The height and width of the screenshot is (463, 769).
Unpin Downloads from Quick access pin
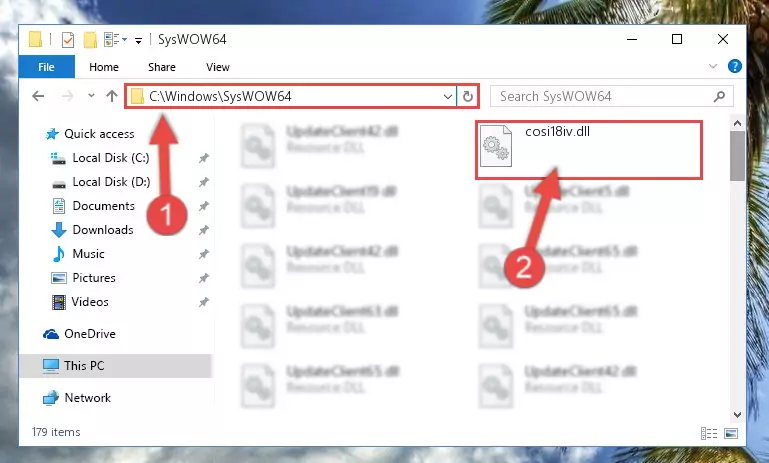coord(204,230)
